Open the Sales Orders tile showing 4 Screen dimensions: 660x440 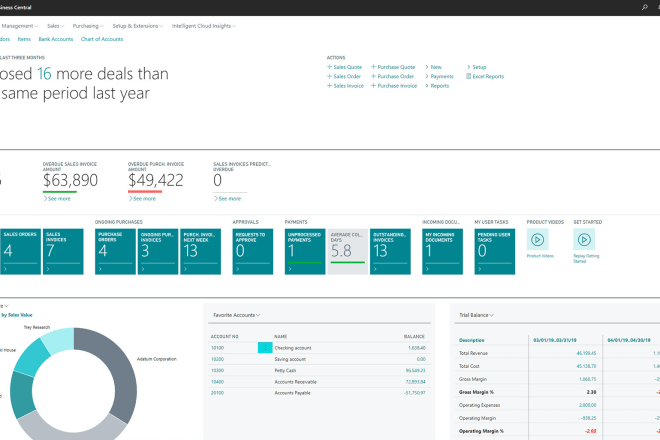pos(20,252)
